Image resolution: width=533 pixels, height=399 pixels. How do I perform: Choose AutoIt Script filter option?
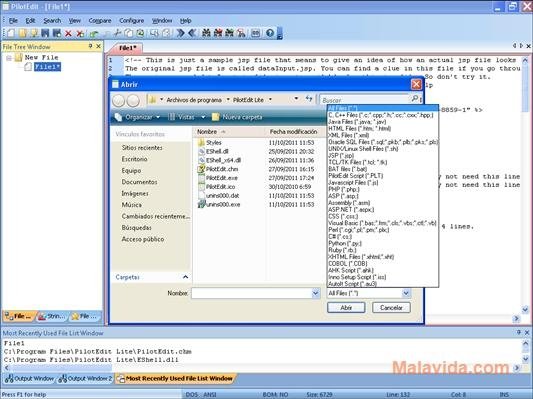pyautogui.click(x=382, y=284)
